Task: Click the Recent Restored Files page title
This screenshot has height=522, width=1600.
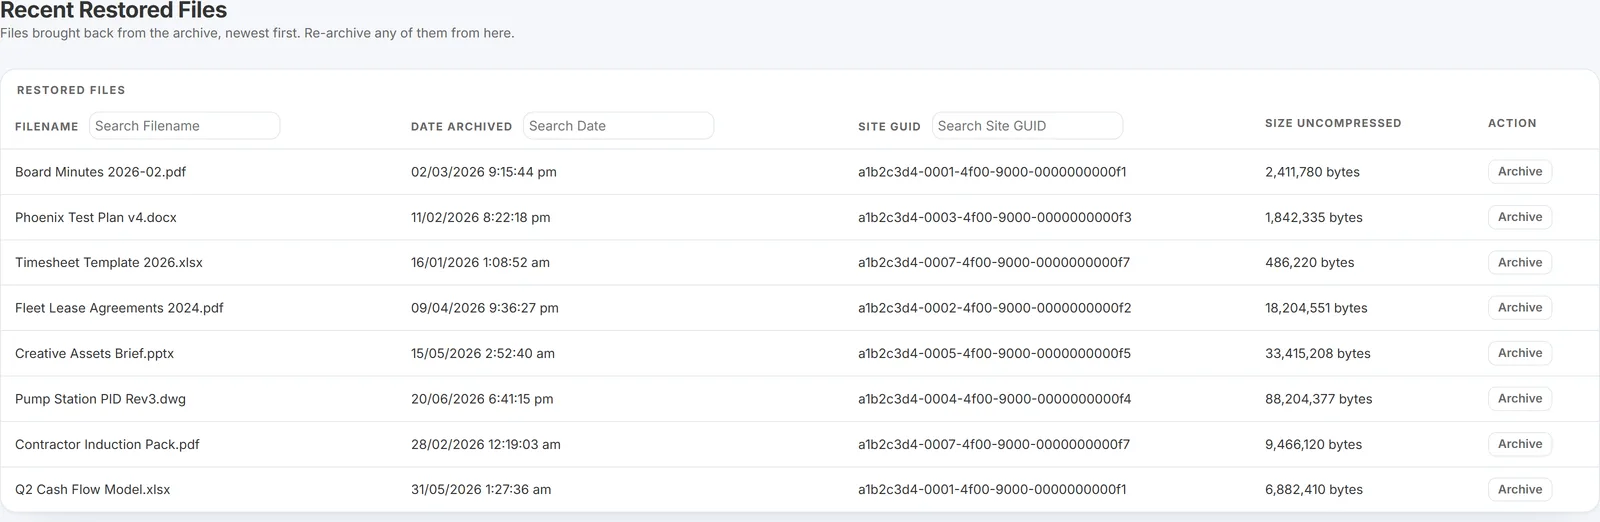Action: point(113,10)
